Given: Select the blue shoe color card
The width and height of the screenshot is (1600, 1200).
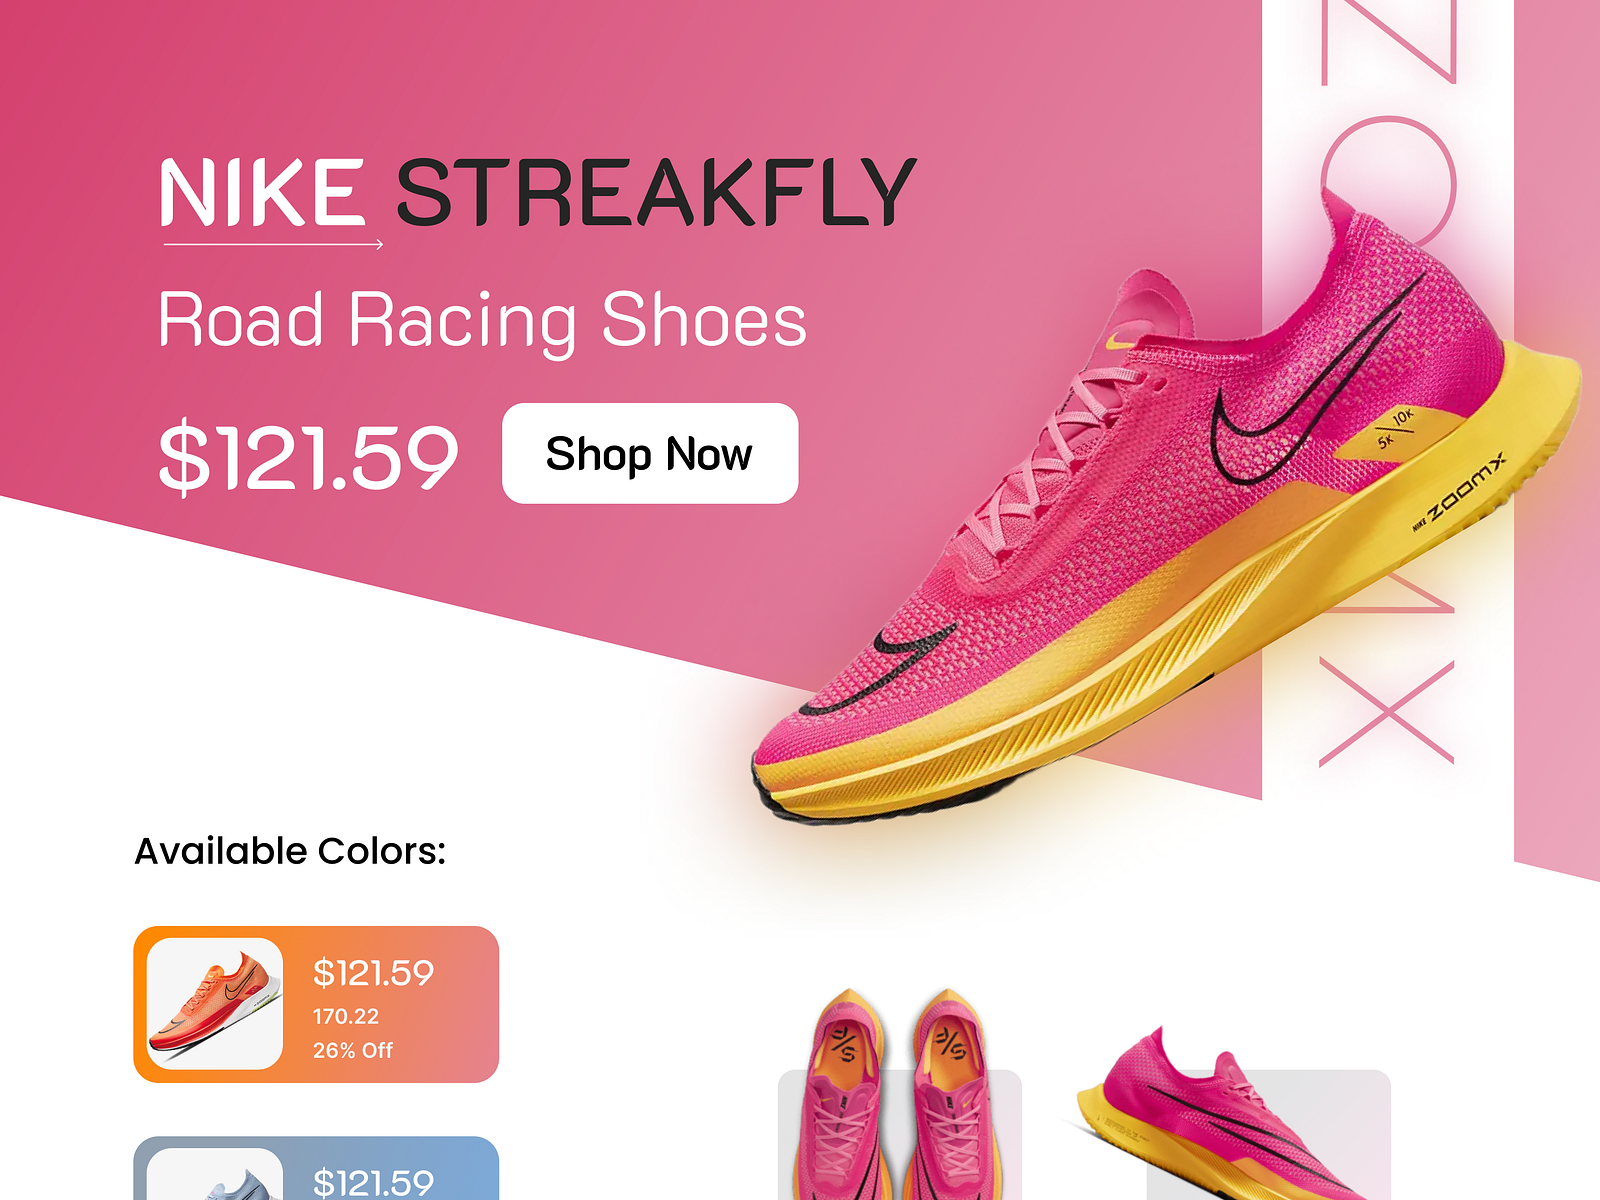Looking at the screenshot, I should pyautogui.click(x=316, y=1168).
